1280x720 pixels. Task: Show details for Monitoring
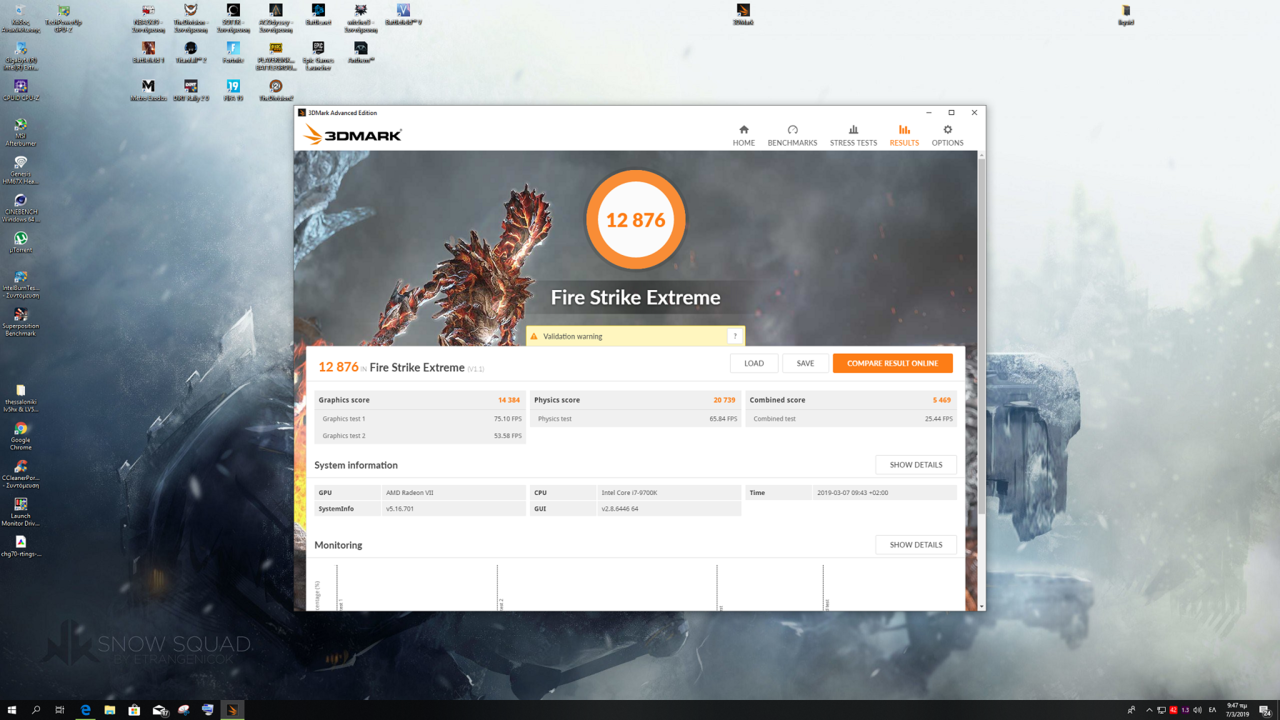pyautogui.click(x=916, y=545)
